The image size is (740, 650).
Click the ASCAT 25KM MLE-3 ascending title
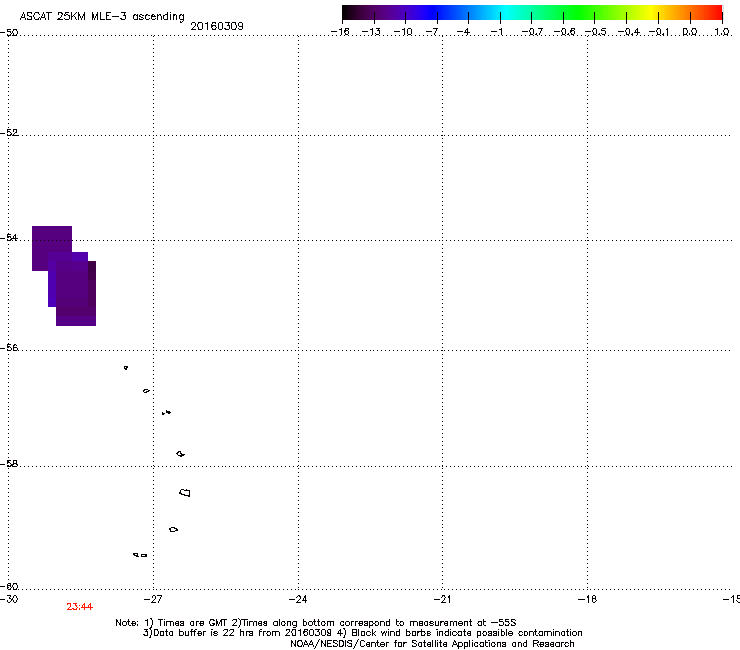coord(102,16)
